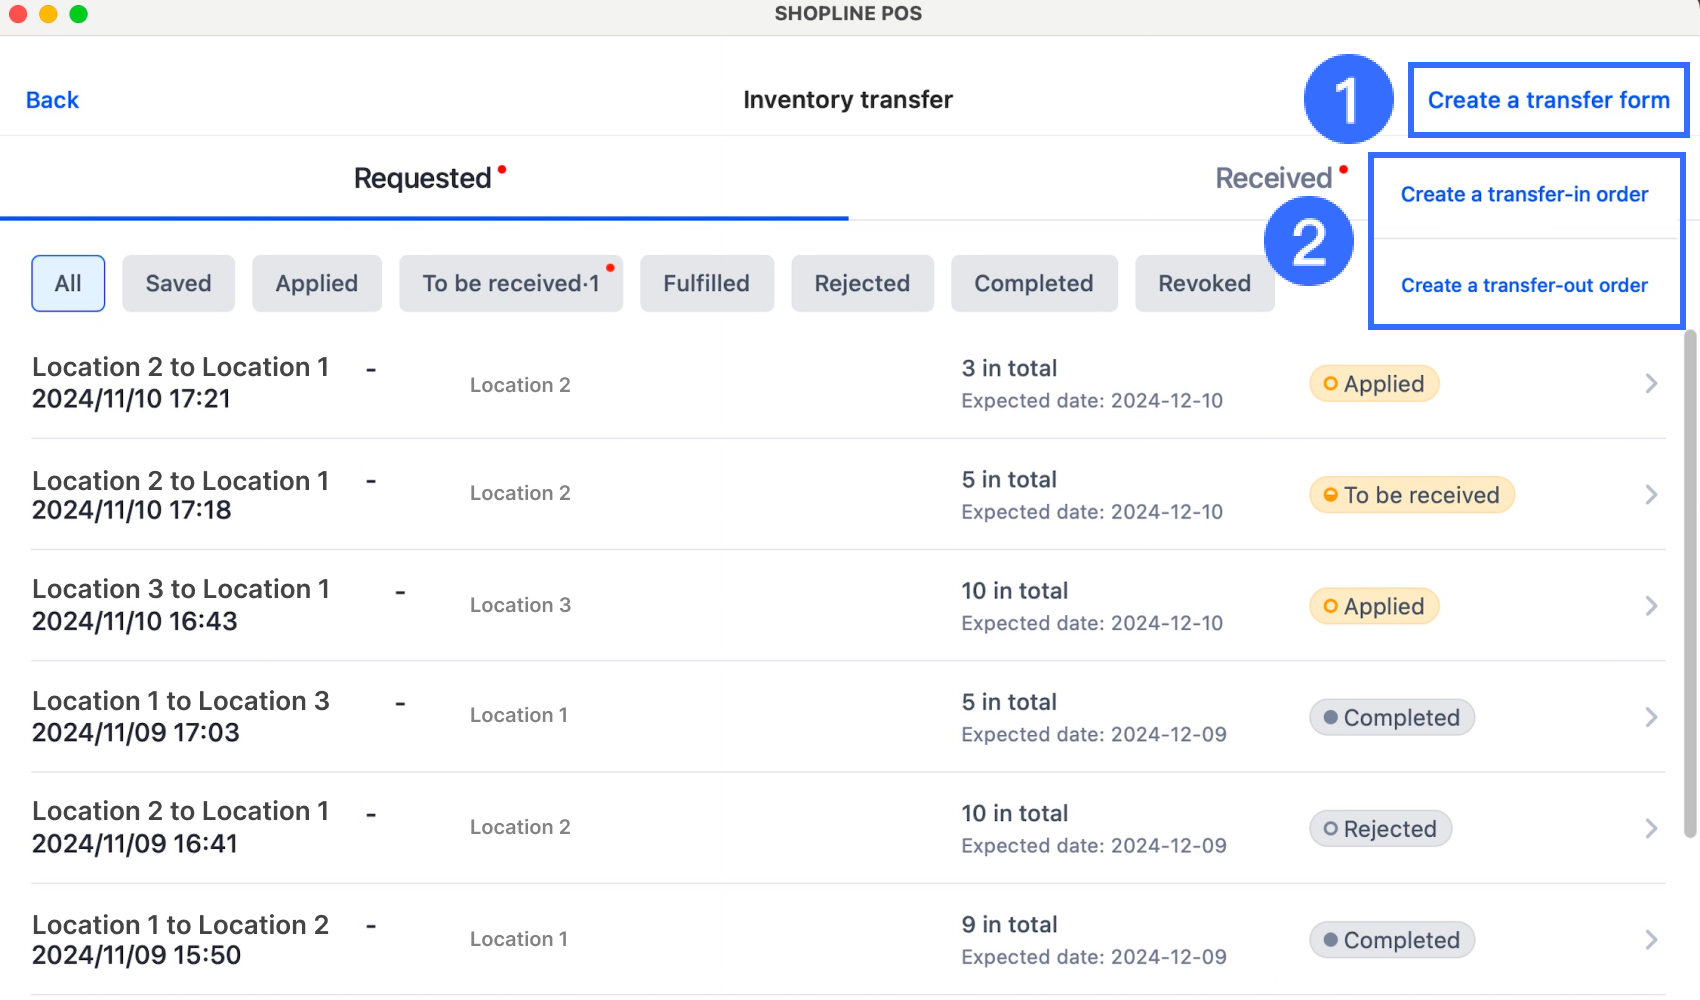Click the vertical scrollbar on the right
The width and height of the screenshot is (1700, 1000).
(x=1690, y=580)
